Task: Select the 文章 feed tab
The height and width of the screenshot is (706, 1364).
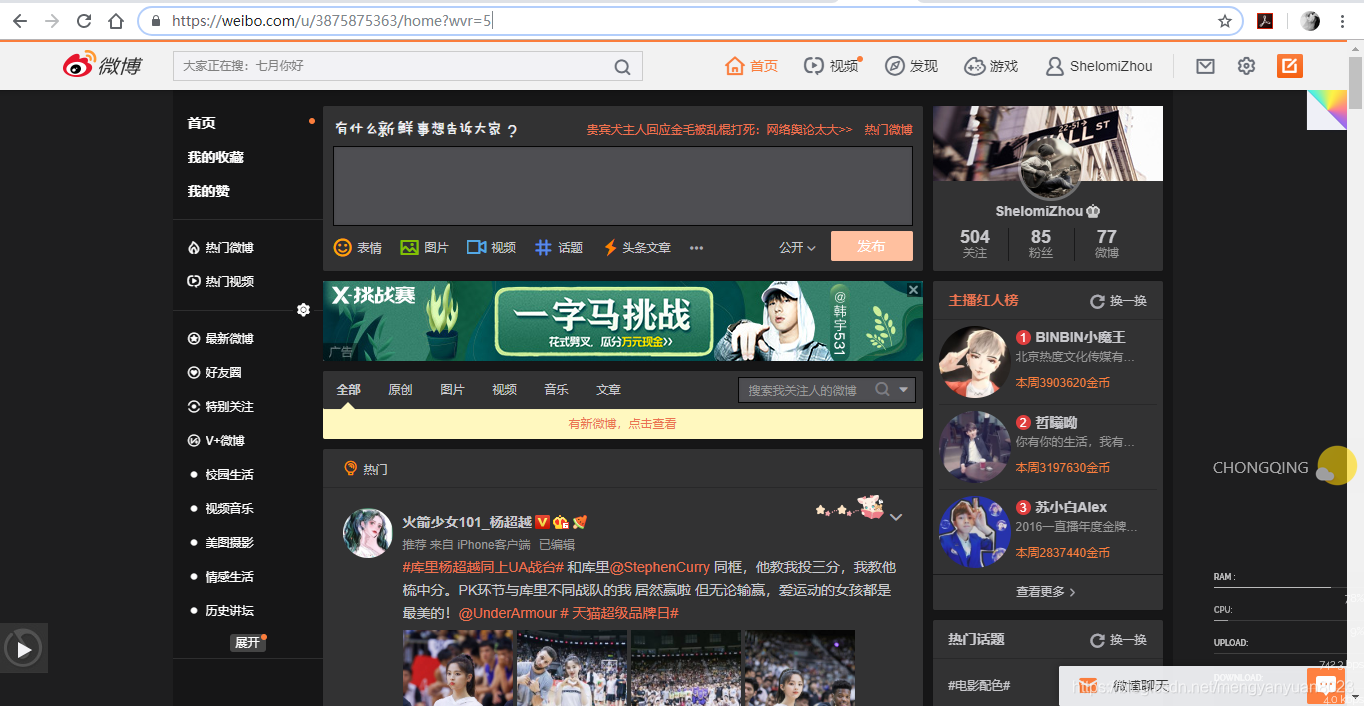Action: [608, 390]
